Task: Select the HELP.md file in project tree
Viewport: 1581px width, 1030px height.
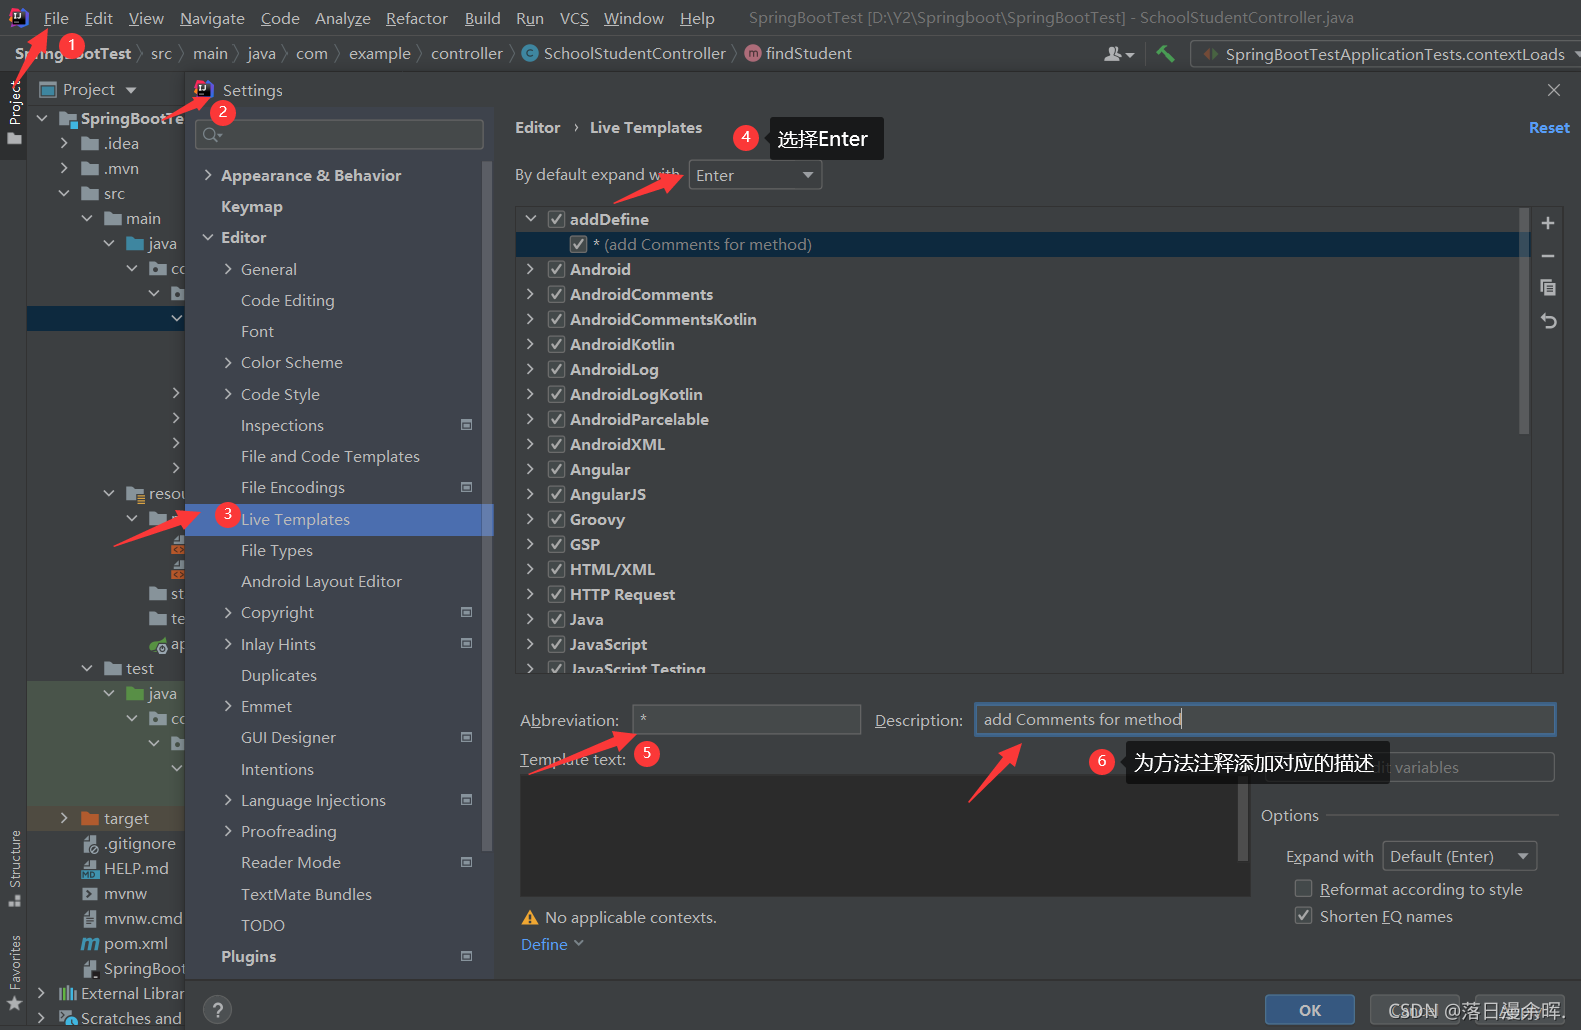Action: pos(125,868)
